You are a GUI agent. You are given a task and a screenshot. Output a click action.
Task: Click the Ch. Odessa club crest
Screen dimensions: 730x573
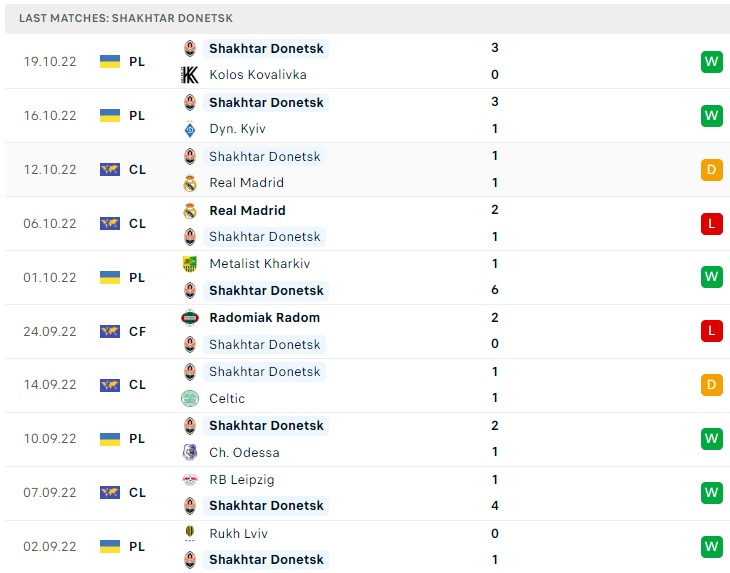pos(190,452)
